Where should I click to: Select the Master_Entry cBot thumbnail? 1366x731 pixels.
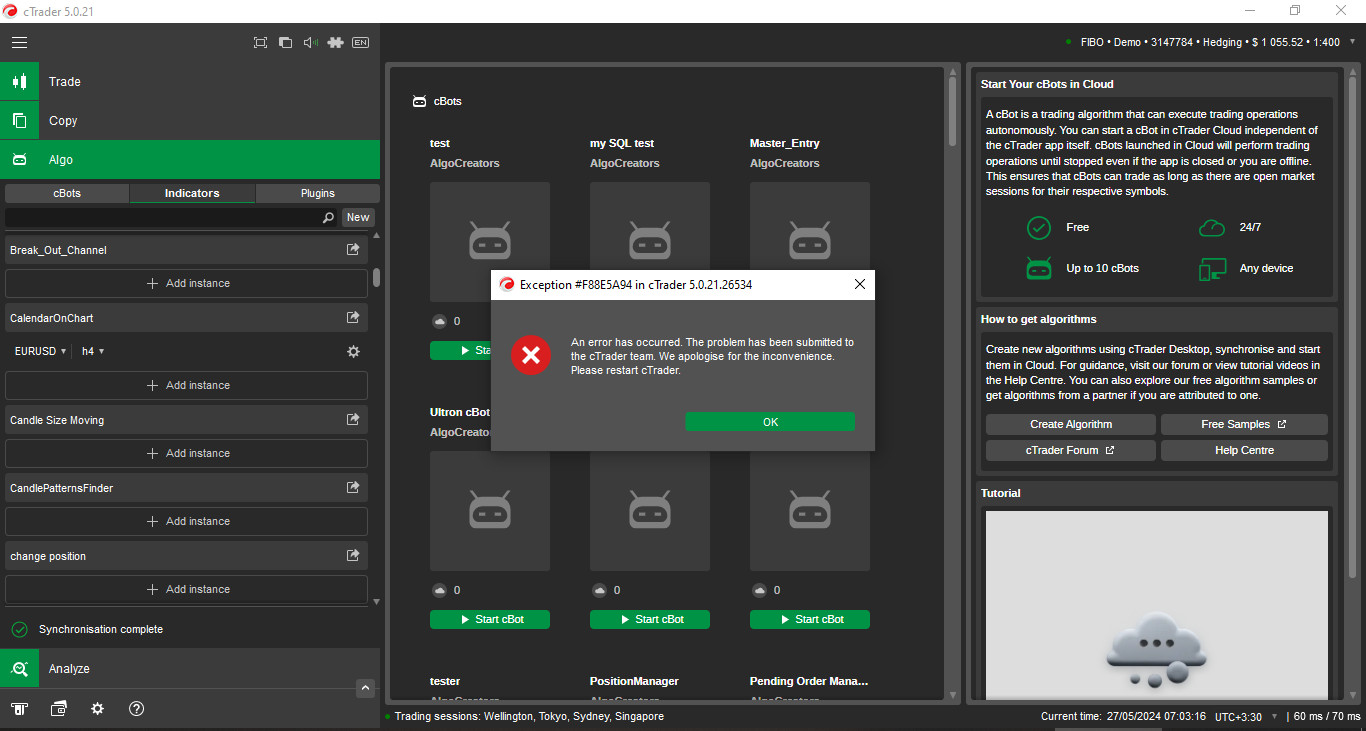(810, 242)
